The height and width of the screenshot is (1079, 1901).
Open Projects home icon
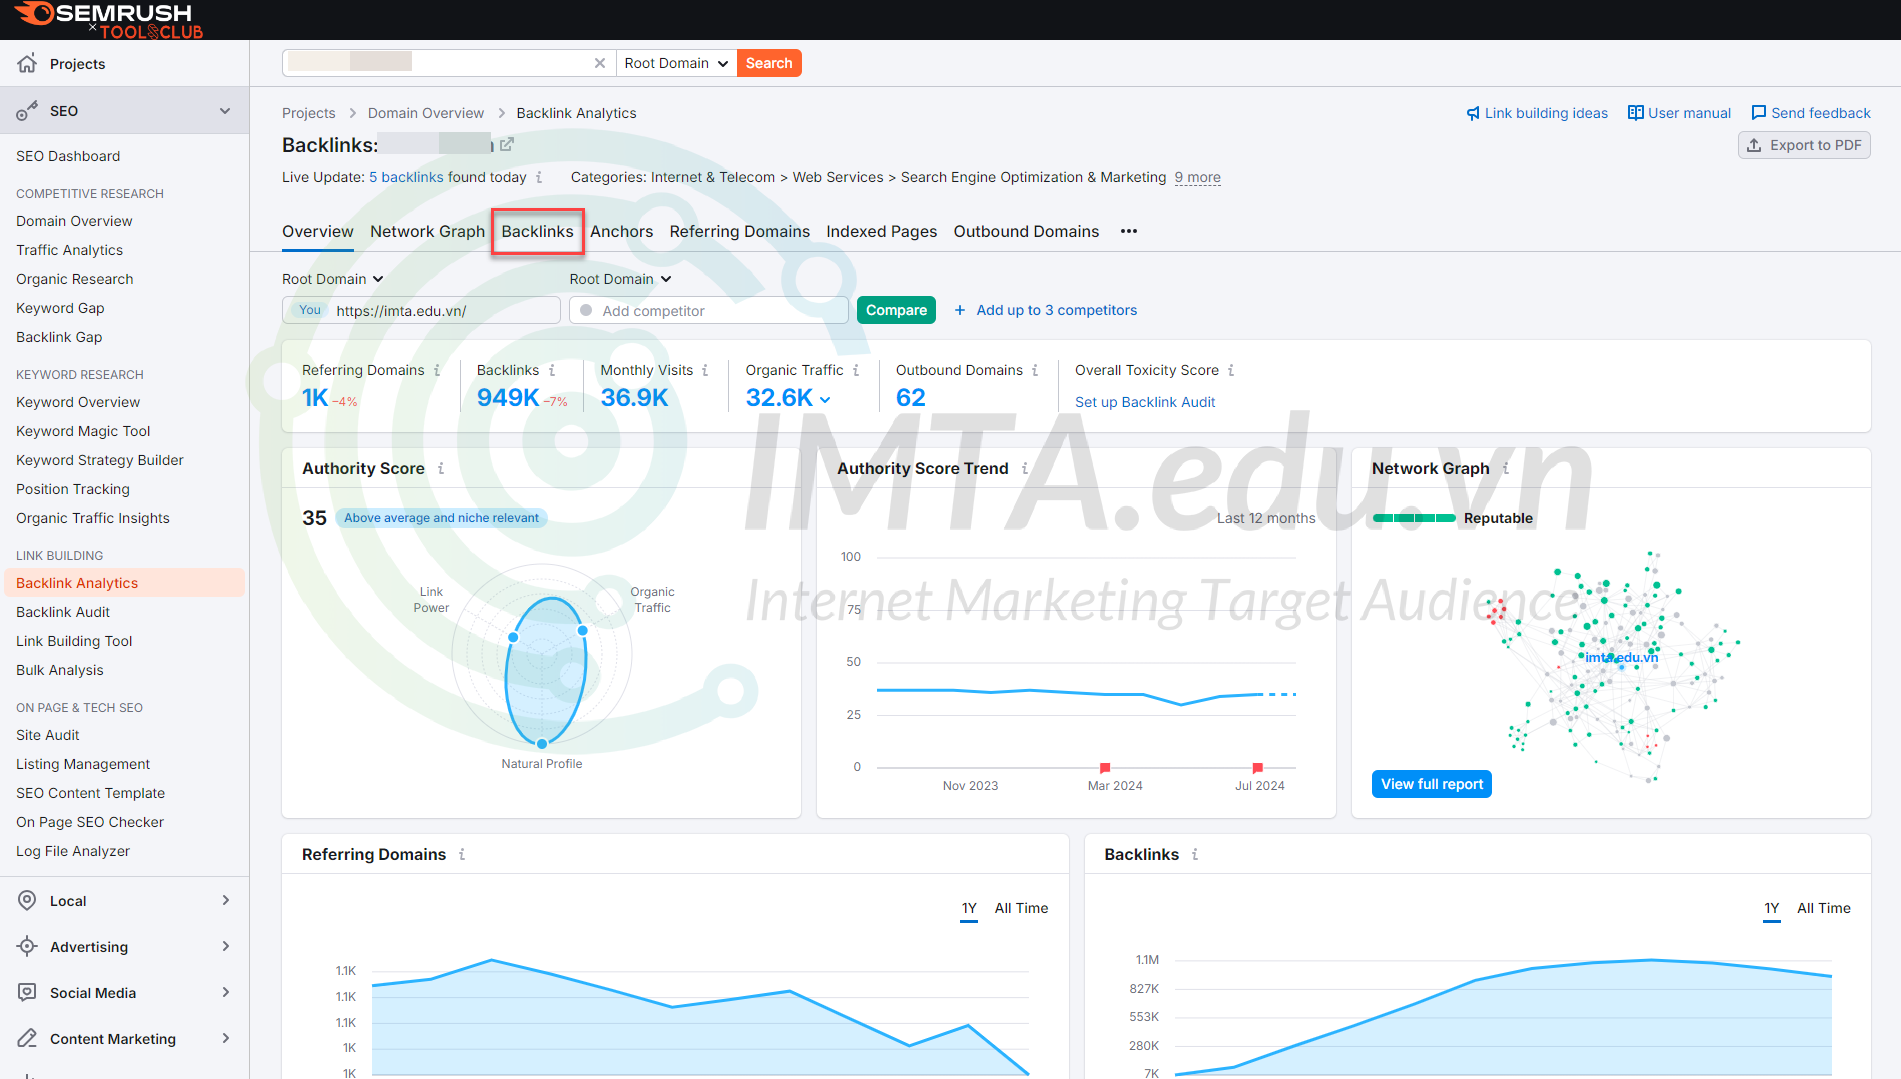coord(27,63)
